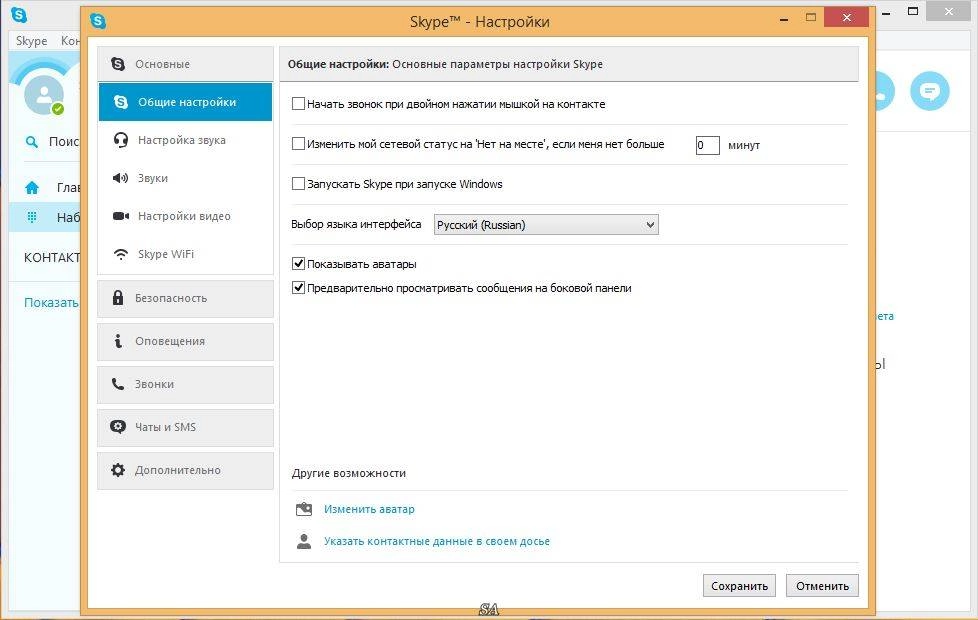Click the phone handset icon beside Звонки
Image resolution: width=978 pixels, height=620 pixels.
[118, 384]
